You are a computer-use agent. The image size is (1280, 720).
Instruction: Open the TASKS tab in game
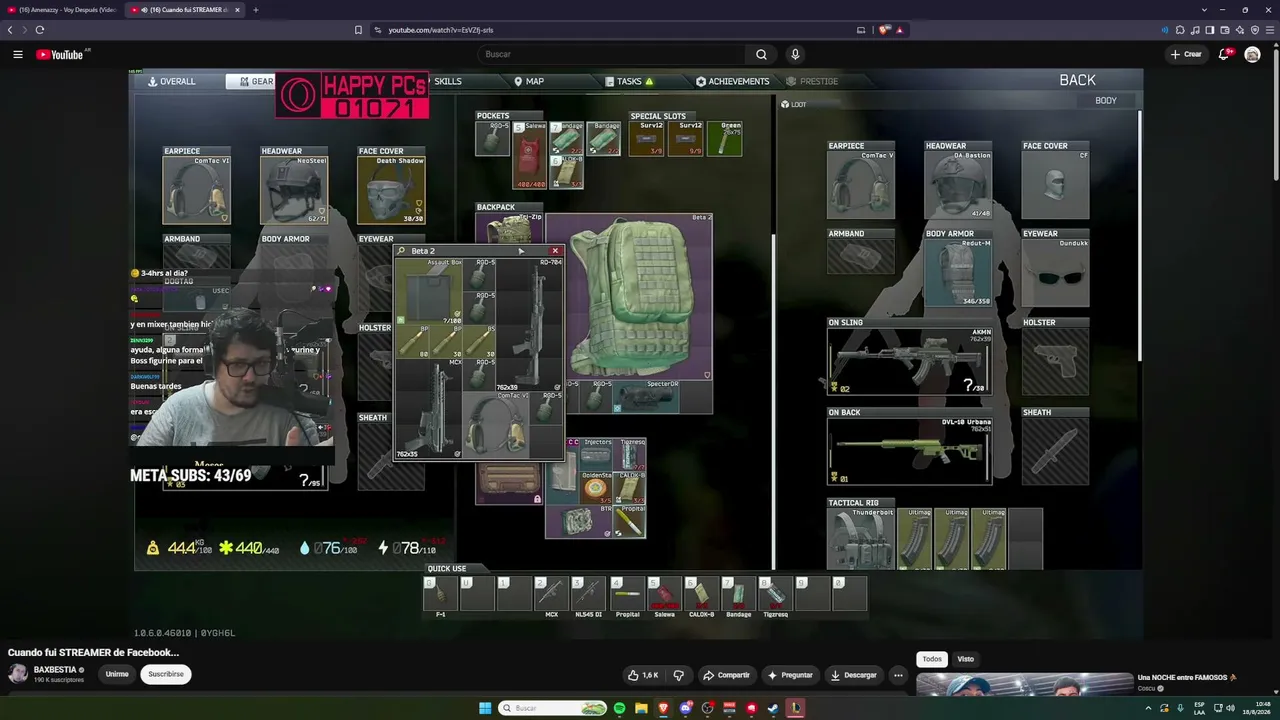coord(629,81)
